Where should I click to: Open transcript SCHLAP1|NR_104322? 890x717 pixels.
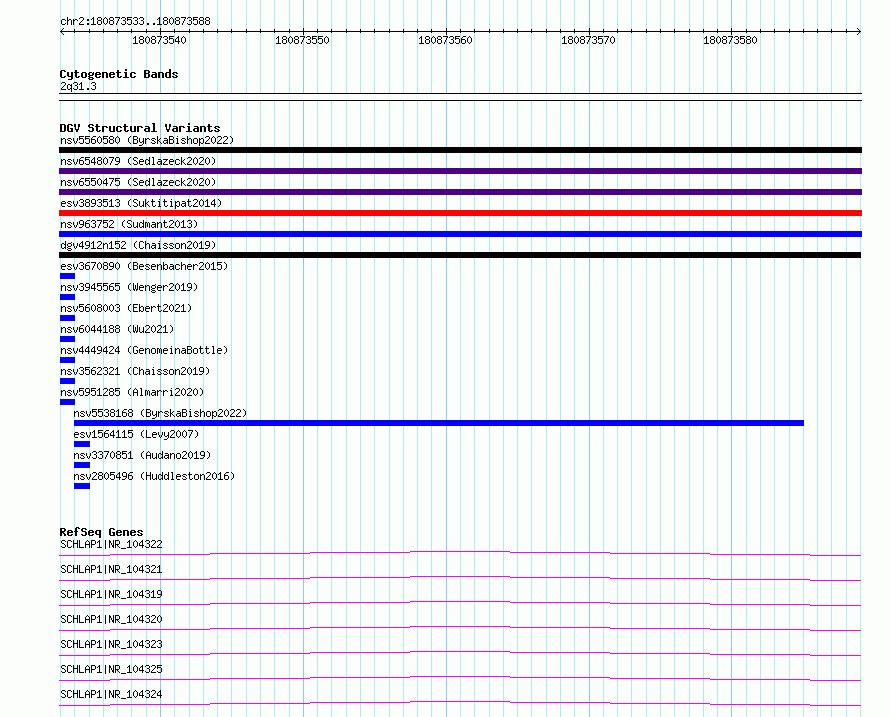[x=111, y=544]
